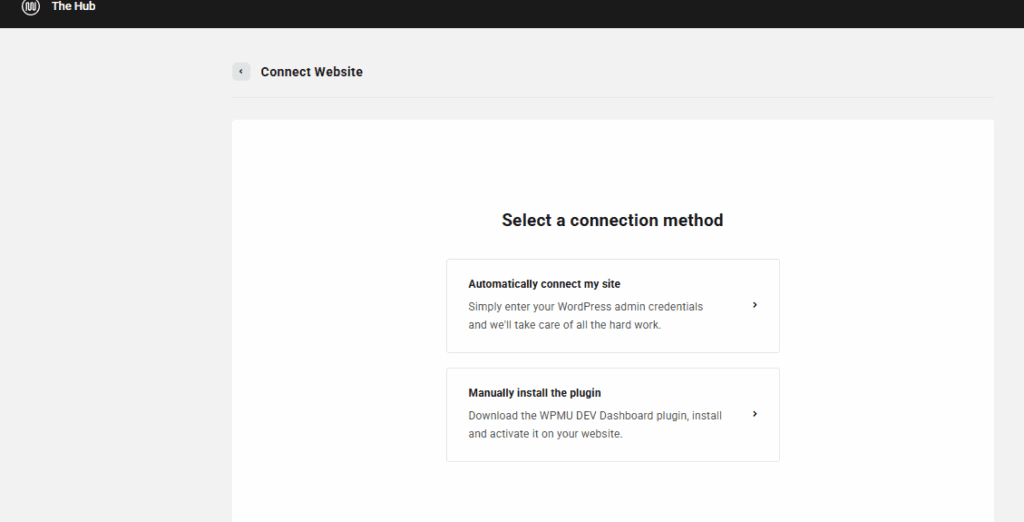Open The Hub home link

click(x=73, y=7)
